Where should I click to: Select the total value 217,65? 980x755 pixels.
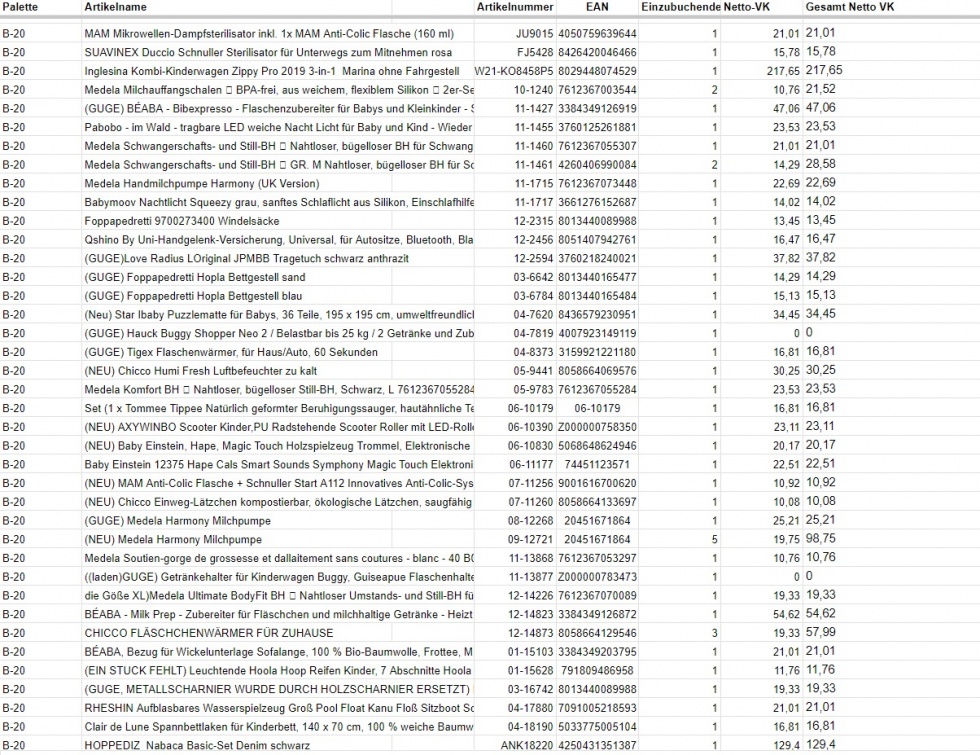[x=824, y=70]
